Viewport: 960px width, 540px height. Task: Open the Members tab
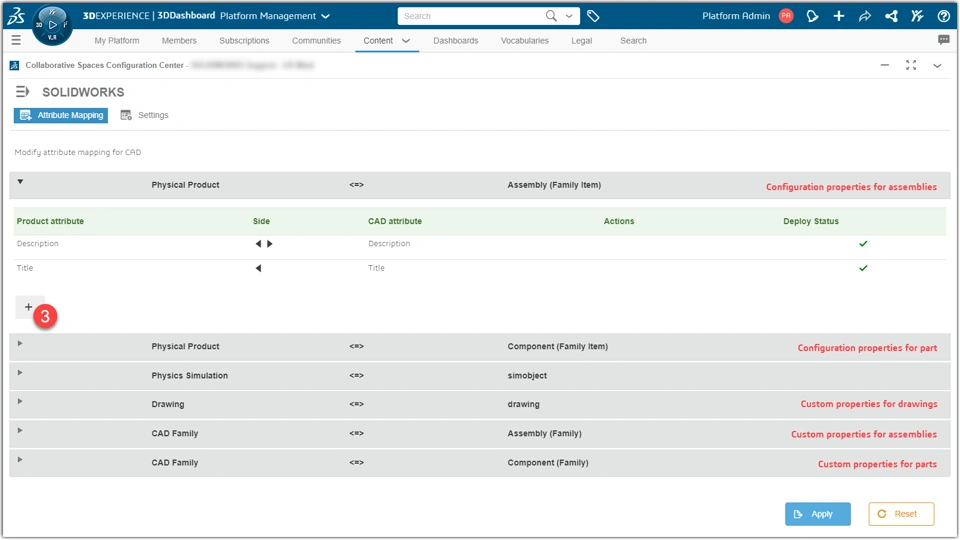coord(179,40)
